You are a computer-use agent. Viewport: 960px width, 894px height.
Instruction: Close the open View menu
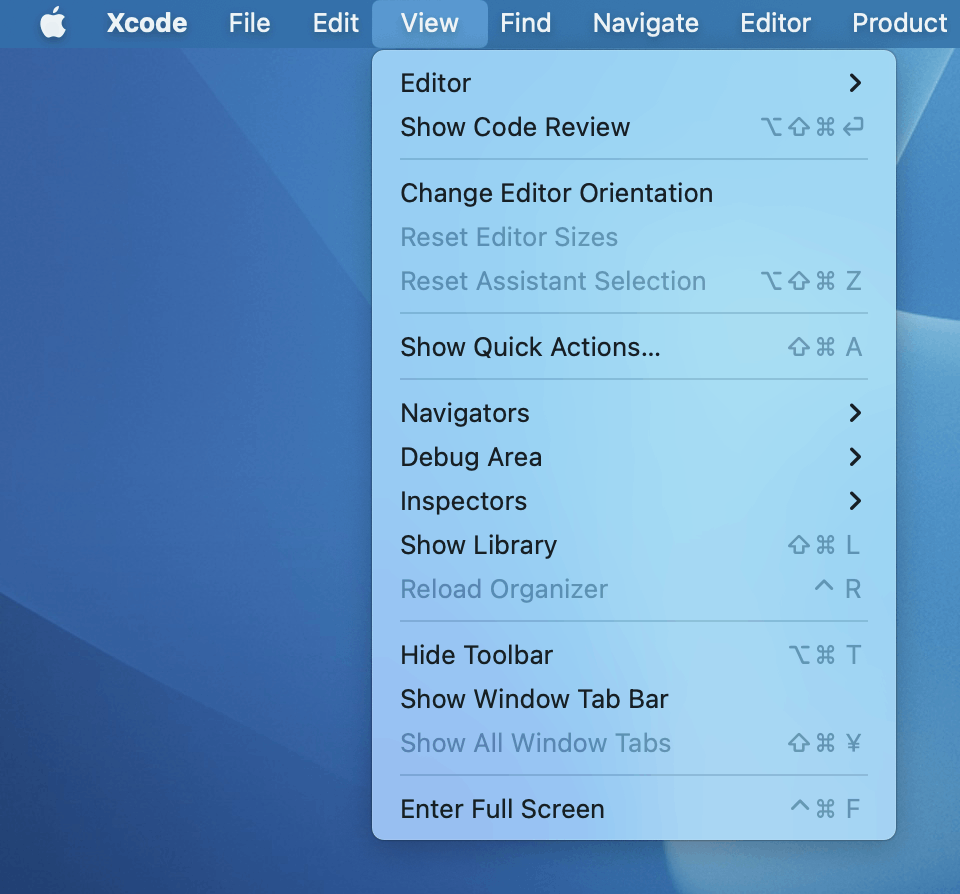coord(429,23)
